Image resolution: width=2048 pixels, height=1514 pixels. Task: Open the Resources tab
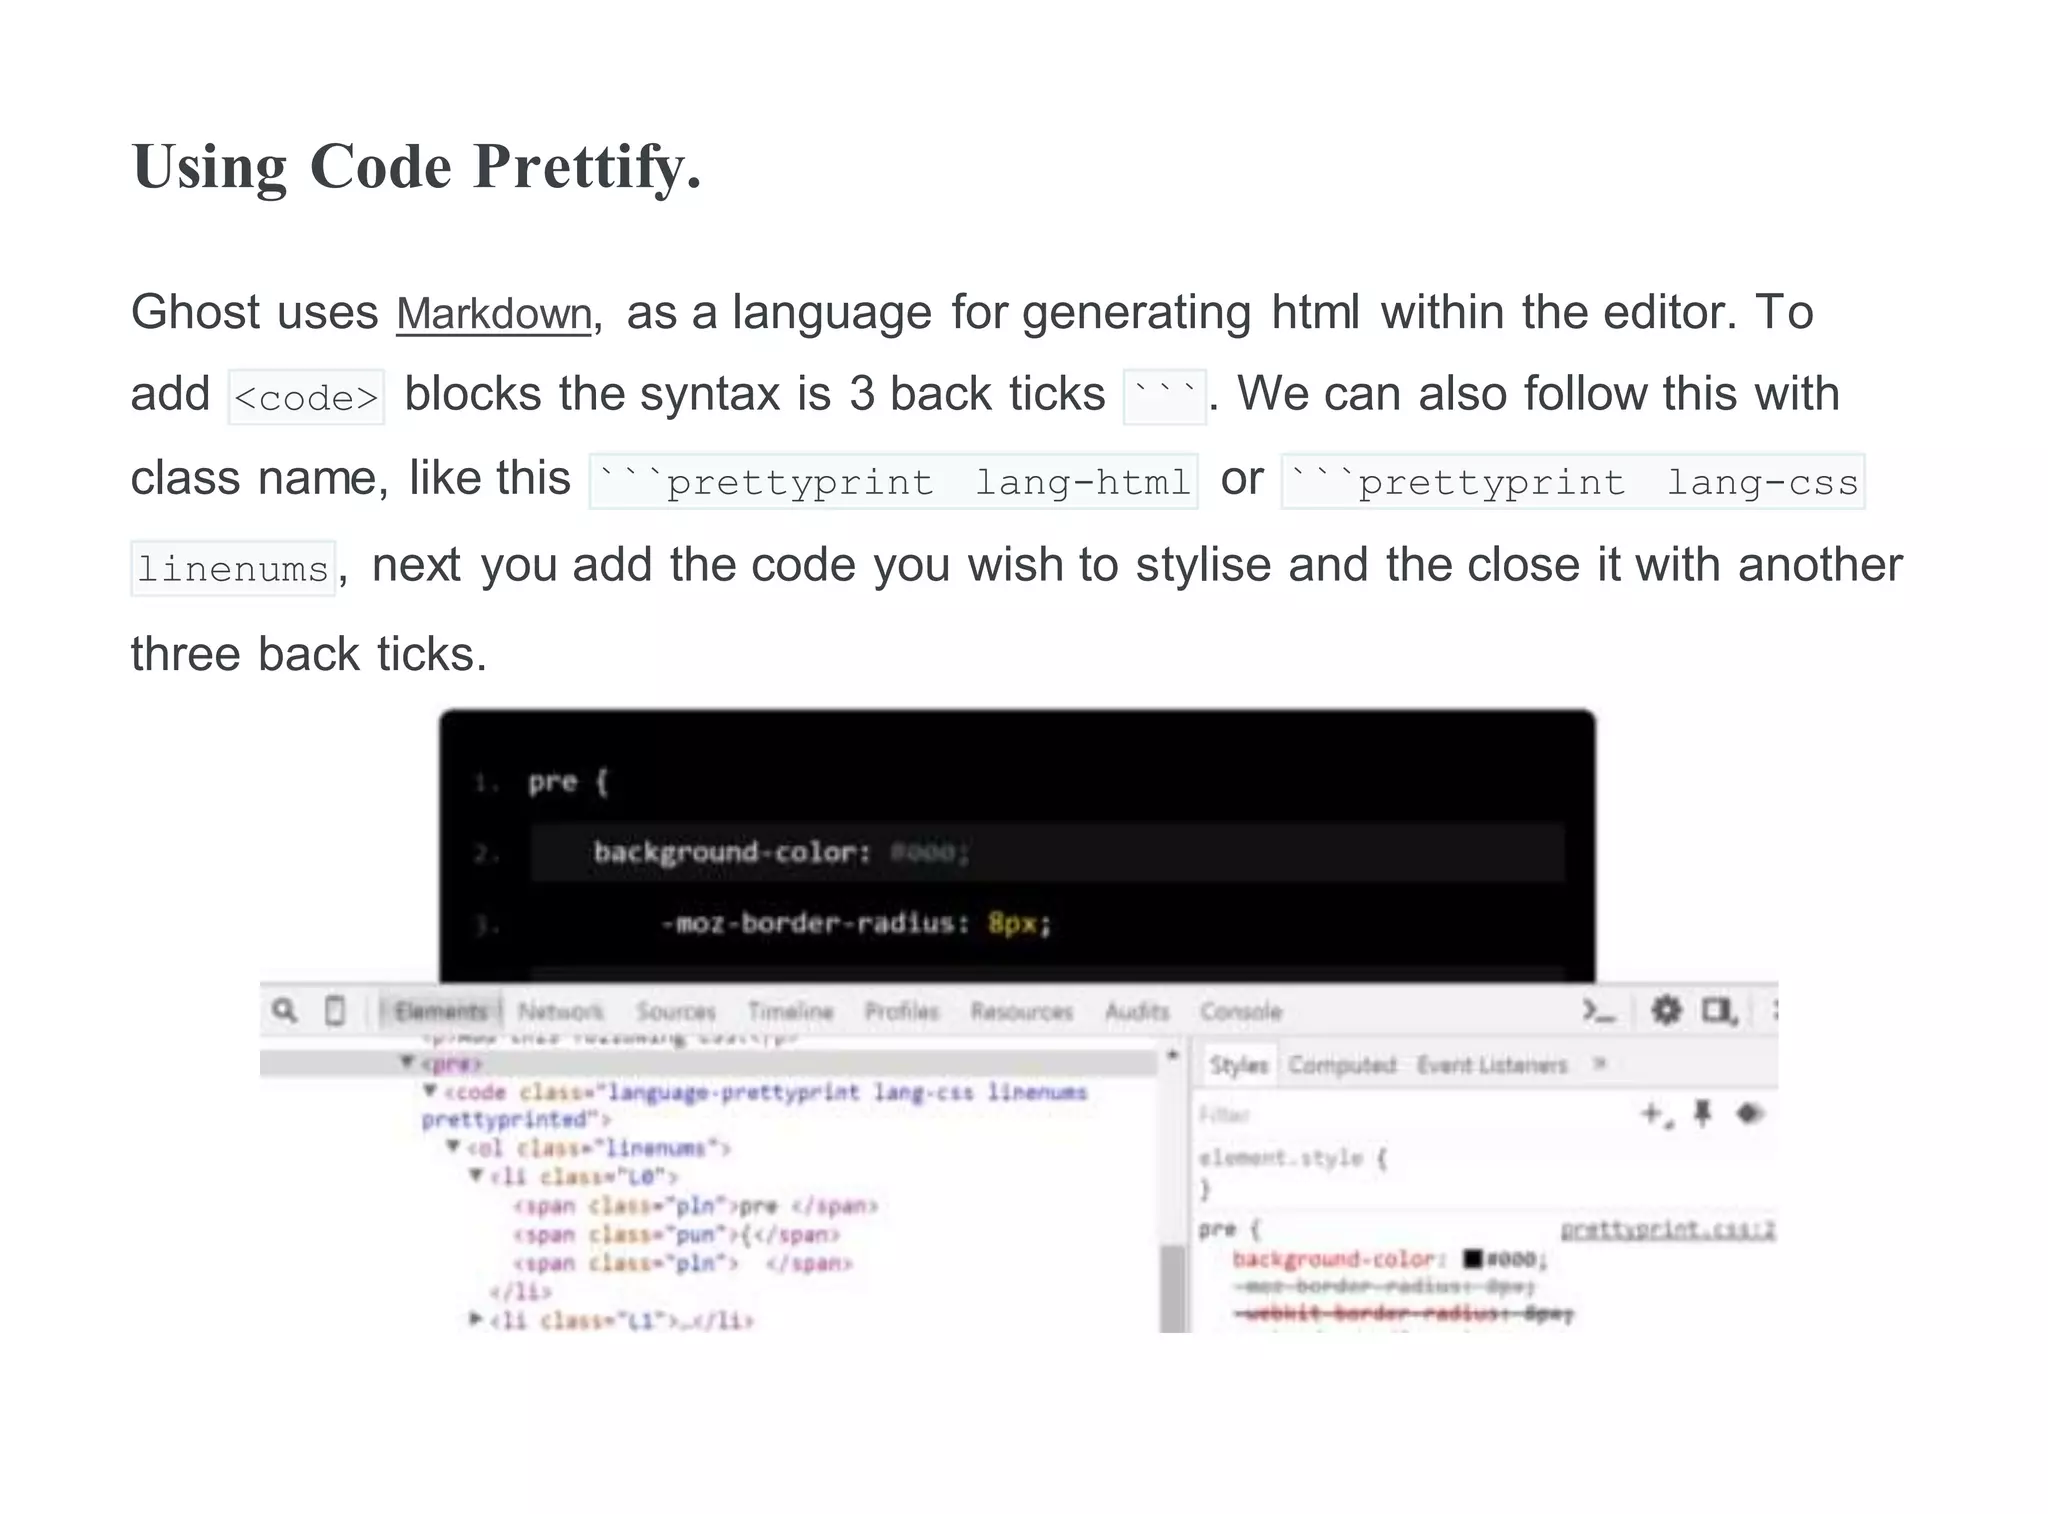click(1021, 1012)
